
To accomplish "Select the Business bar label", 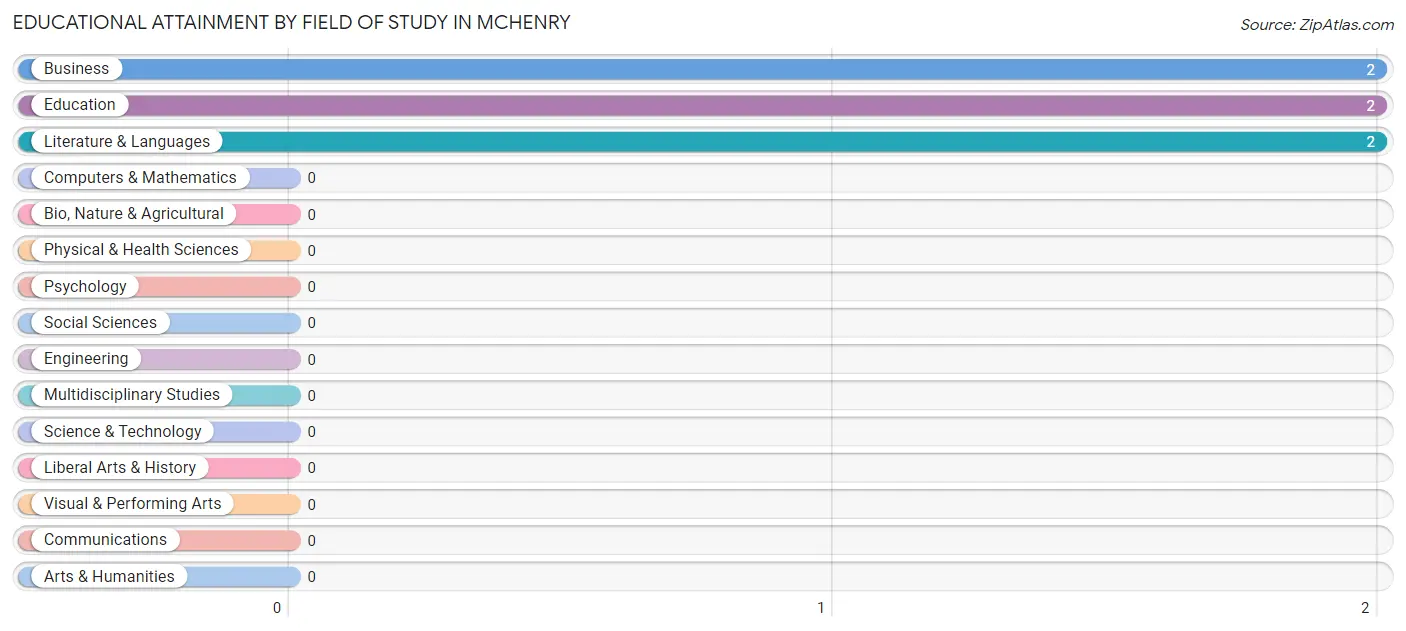I will coord(76,69).
